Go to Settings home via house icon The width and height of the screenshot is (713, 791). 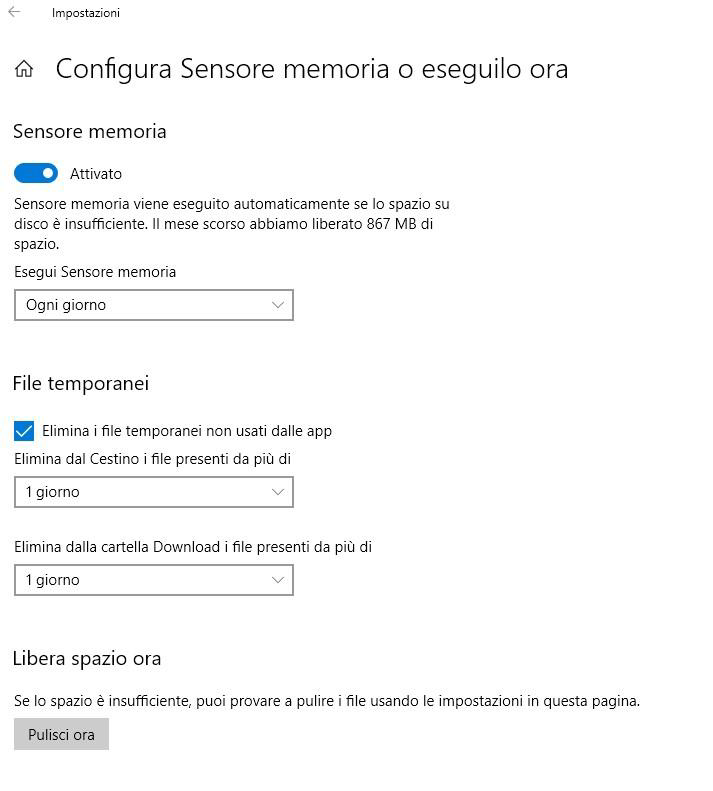point(24,69)
